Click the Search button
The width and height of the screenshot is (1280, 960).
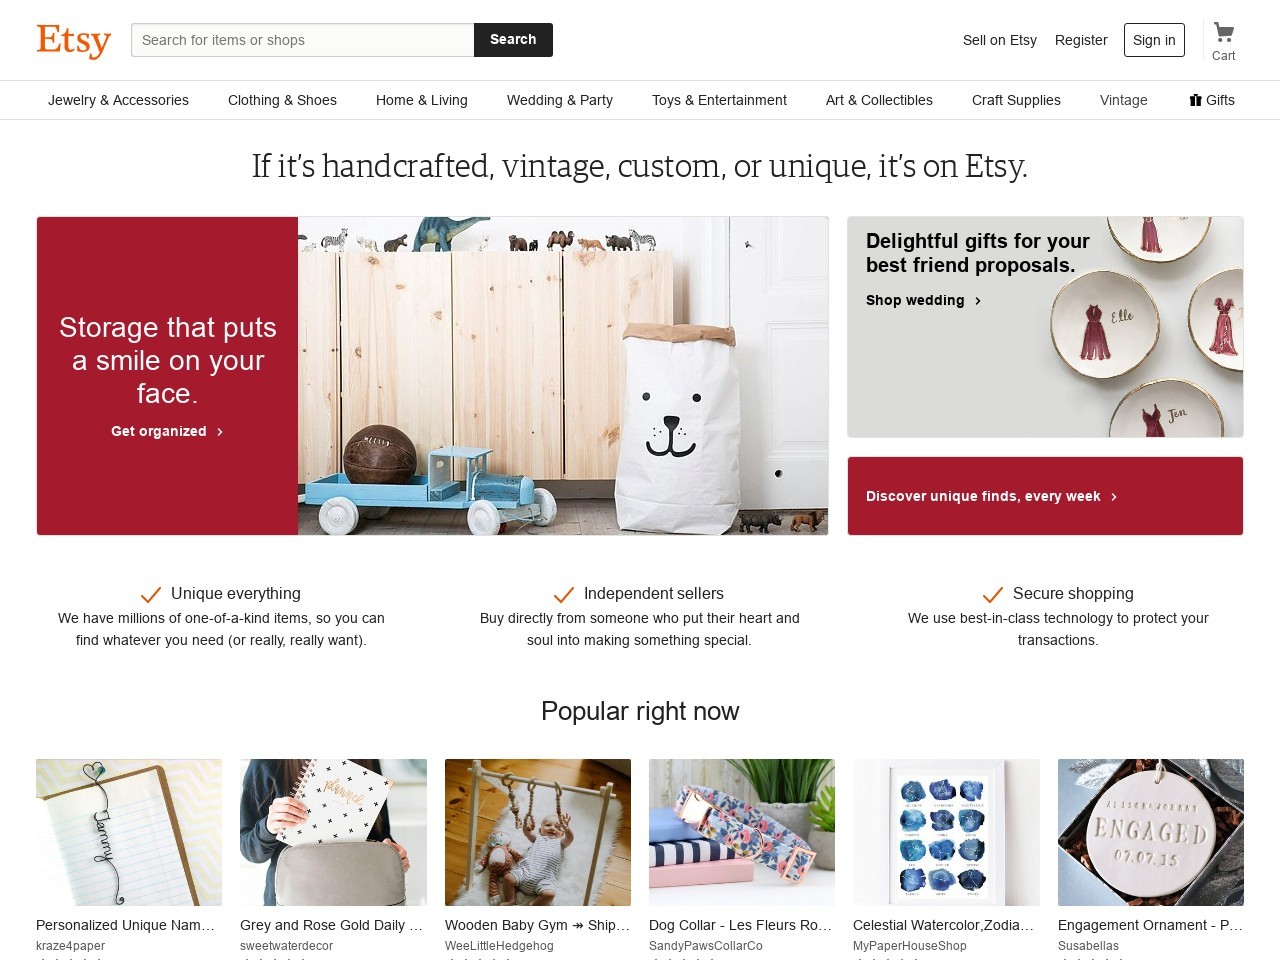coord(513,40)
